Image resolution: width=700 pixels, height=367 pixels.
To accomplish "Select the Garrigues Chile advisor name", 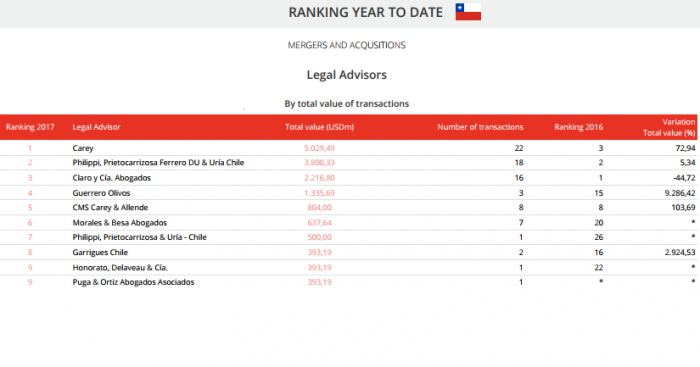I will tap(100, 252).
